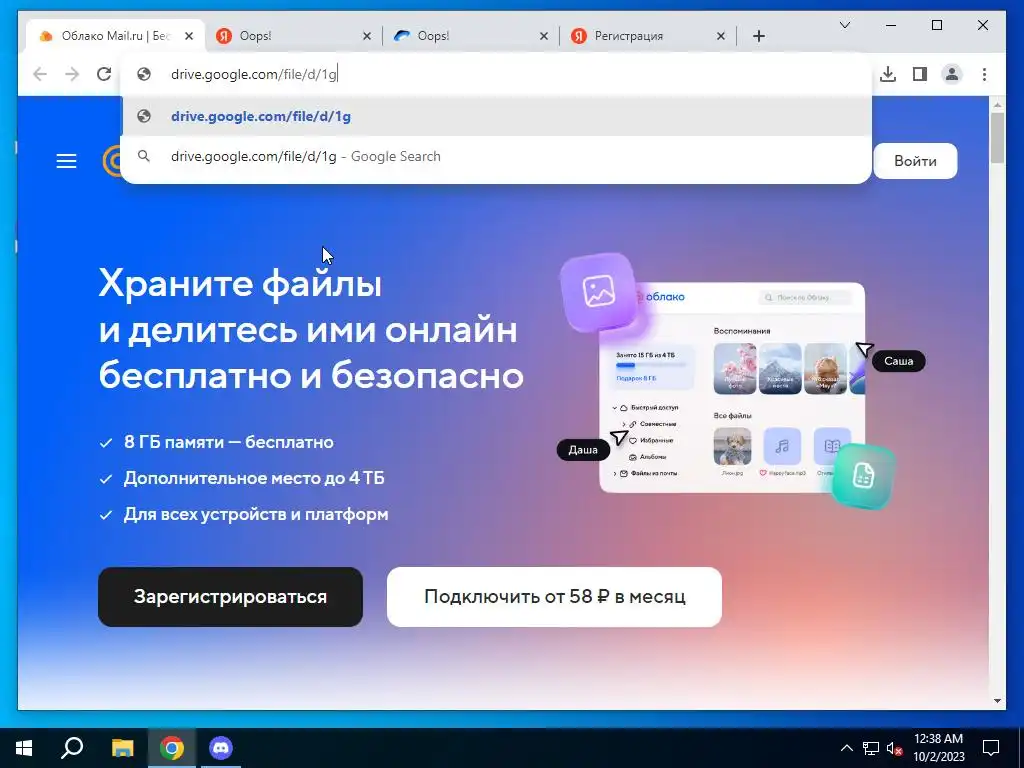This screenshot has height=768, width=1024.
Task: Go back using the browser back arrow
Action: (x=40, y=74)
